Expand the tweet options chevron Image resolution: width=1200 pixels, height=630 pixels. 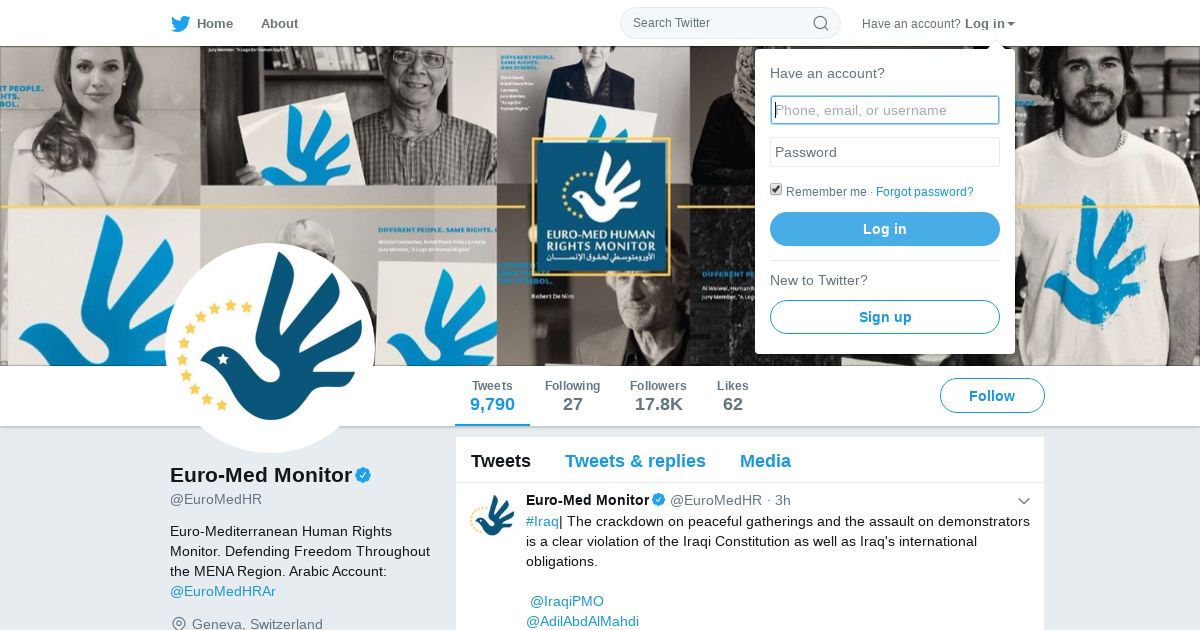click(x=1024, y=501)
